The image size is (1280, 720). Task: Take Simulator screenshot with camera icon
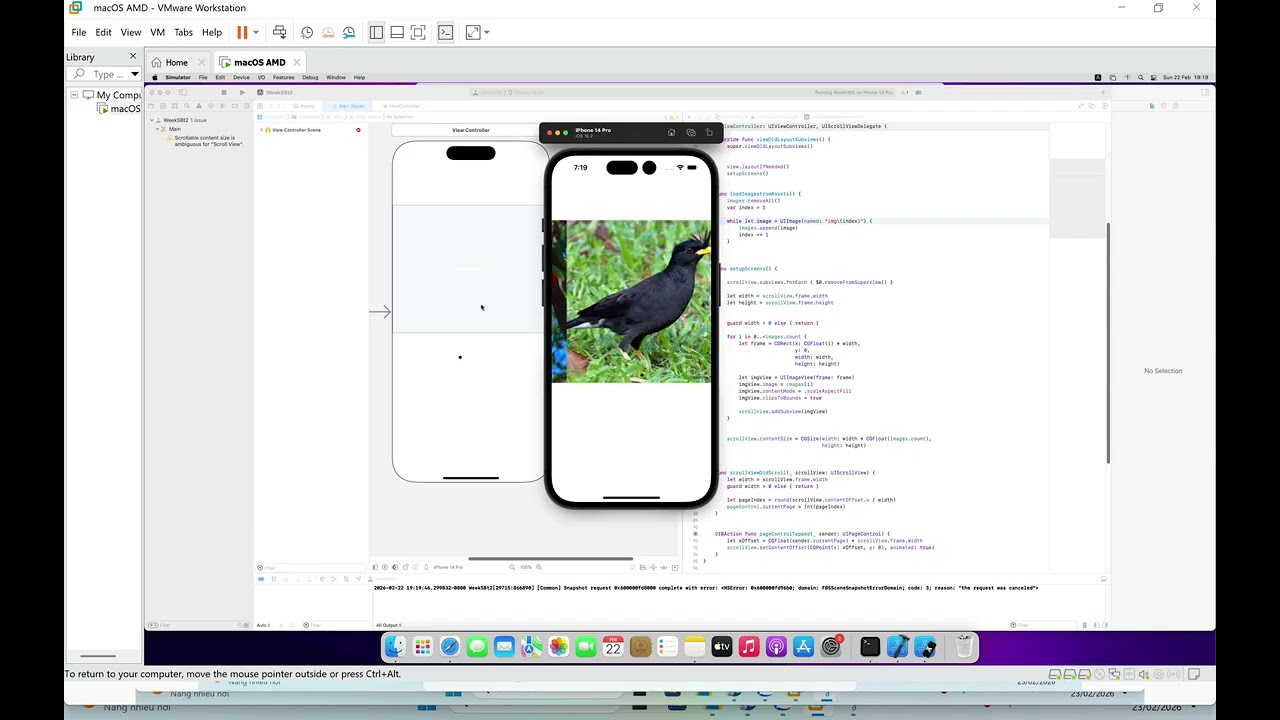(x=690, y=132)
